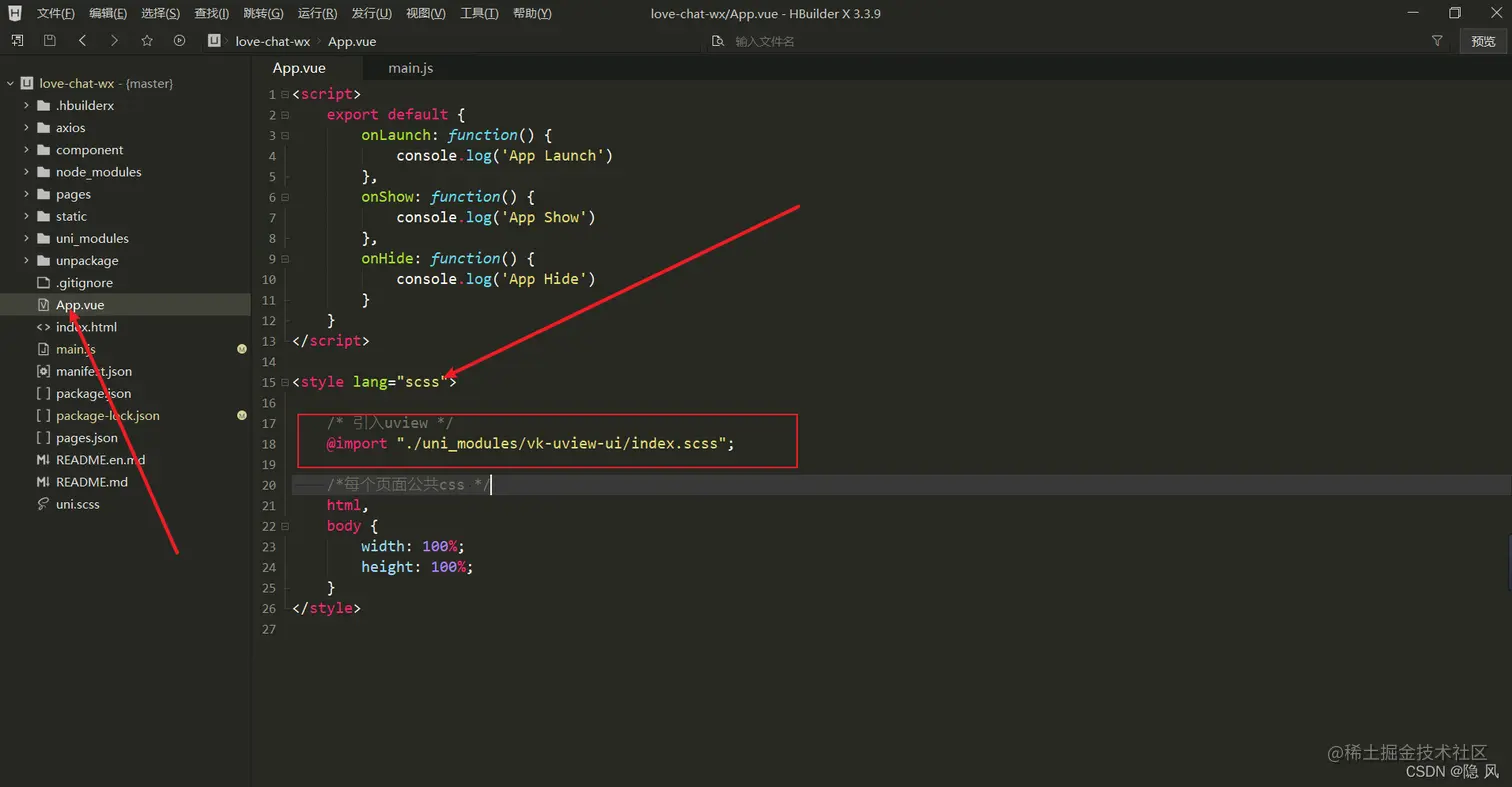
Task: Click App.vue in the breadcrumb
Action: [x=352, y=41]
